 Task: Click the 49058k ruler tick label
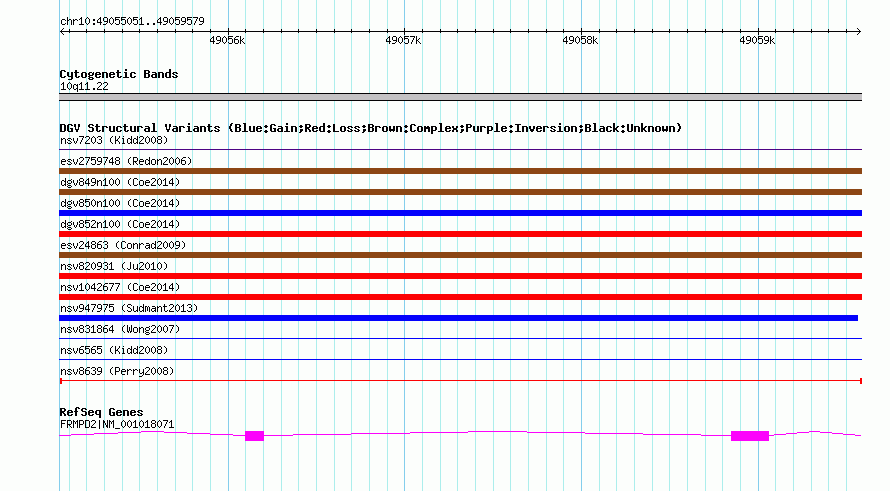point(580,41)
